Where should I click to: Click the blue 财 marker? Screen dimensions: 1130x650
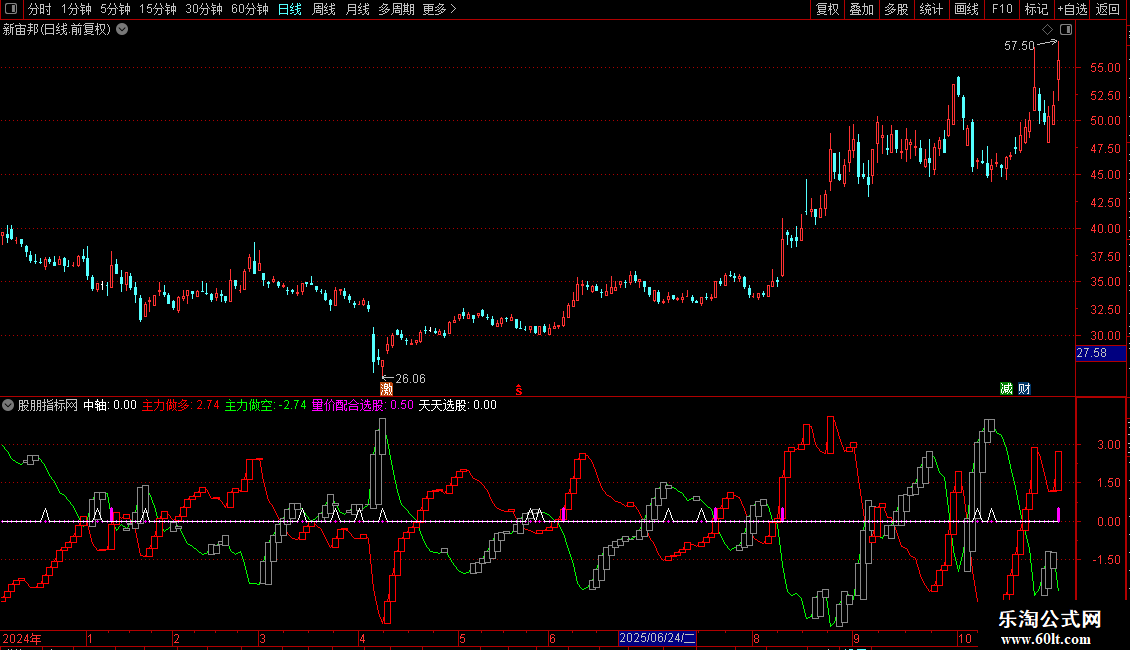[1024, 388]
